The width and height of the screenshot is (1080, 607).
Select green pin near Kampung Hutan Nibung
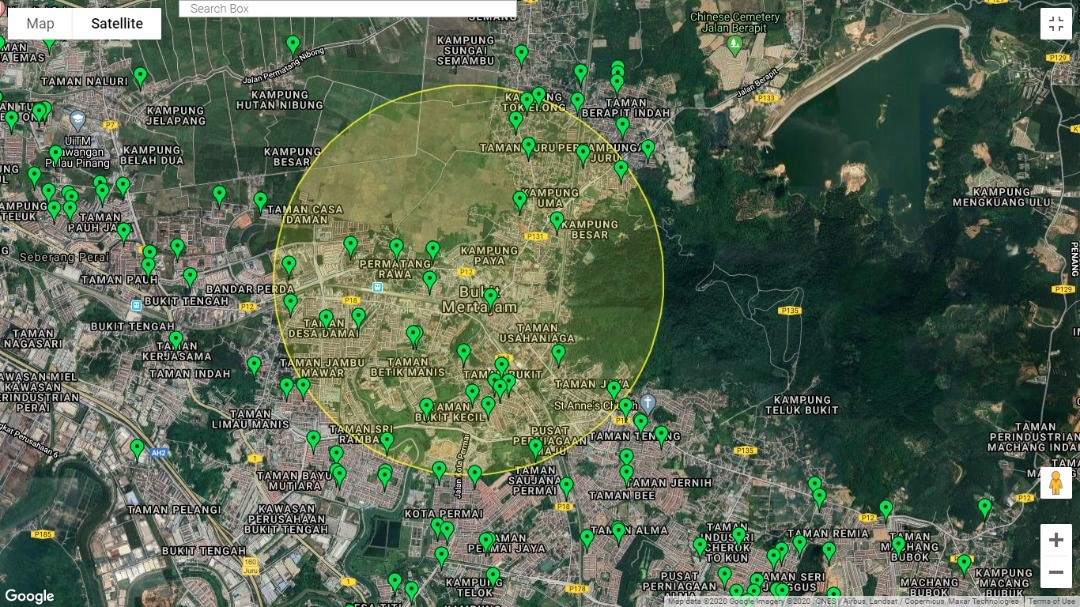click(293, 44)
